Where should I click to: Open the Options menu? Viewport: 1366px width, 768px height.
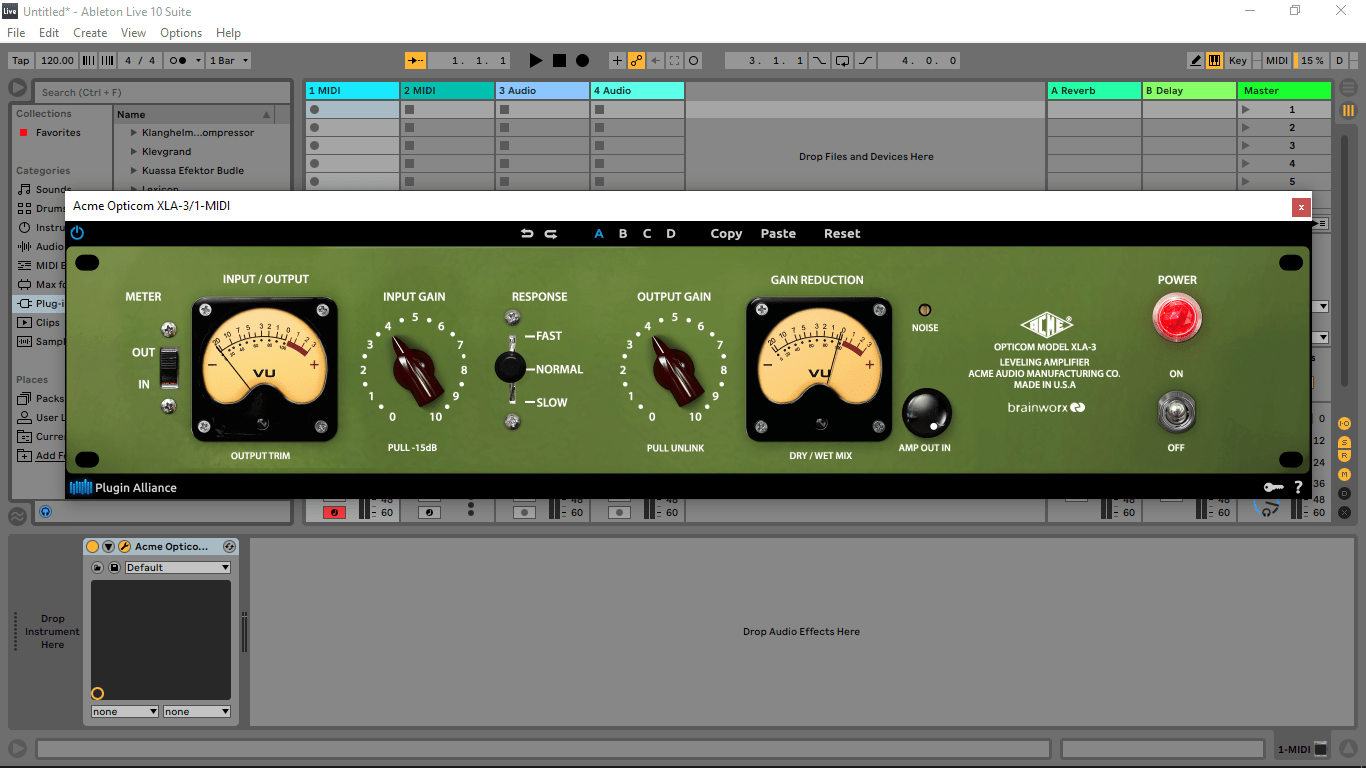tap(181, 33)
